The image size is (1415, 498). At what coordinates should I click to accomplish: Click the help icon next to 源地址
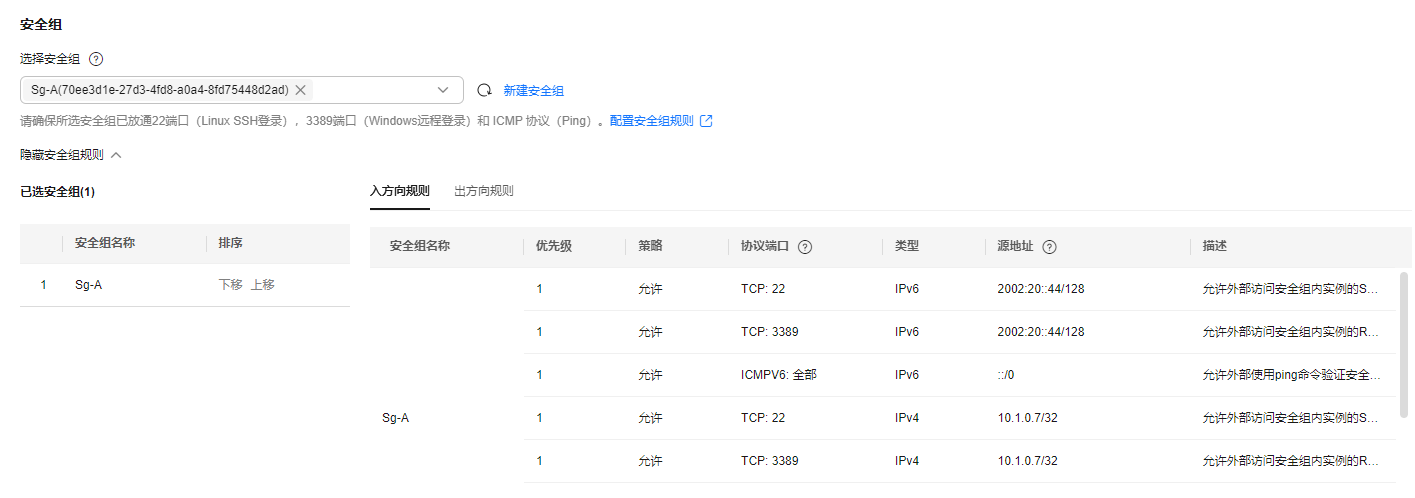[1049, 247]
